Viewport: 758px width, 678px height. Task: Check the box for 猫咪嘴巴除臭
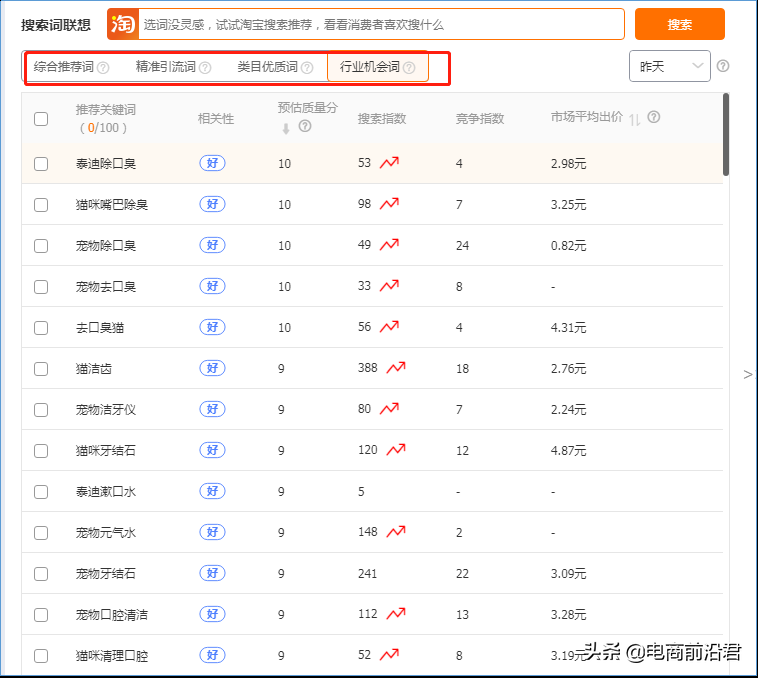(41, 205)
